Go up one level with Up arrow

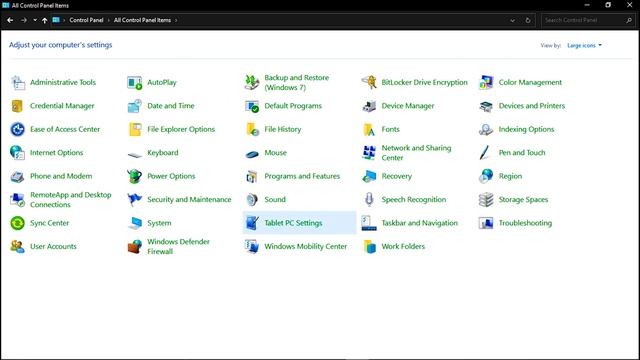(44, 20)
